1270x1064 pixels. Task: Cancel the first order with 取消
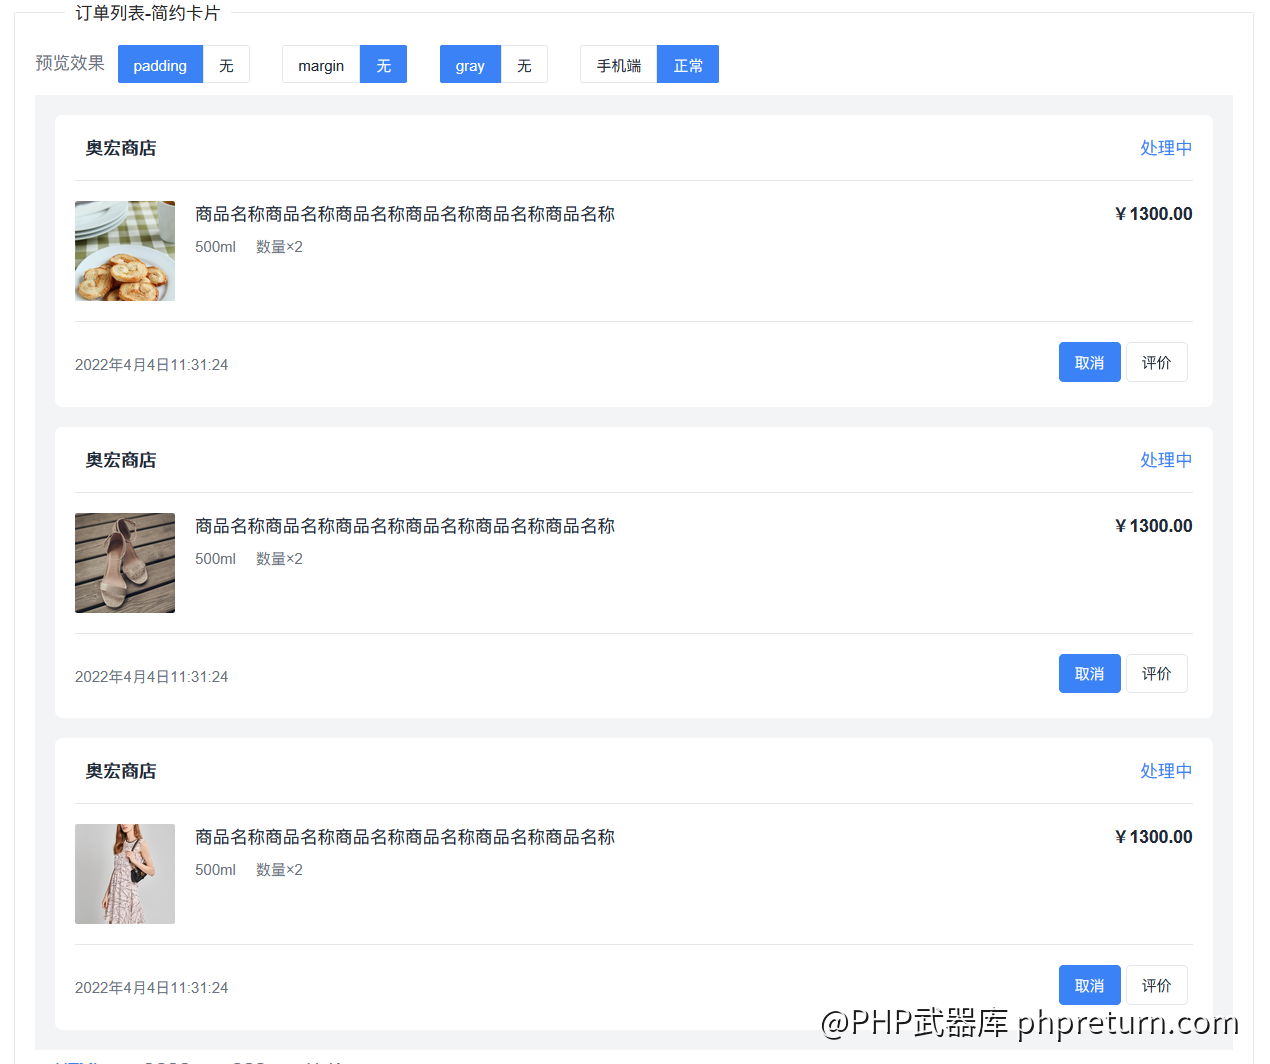[1089, 362]
